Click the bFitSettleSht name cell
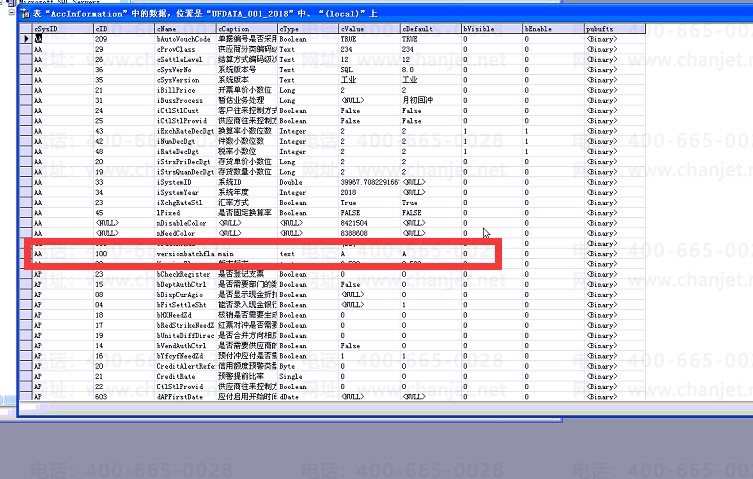This screenshot has width=753, height=479. click(186, 305)
